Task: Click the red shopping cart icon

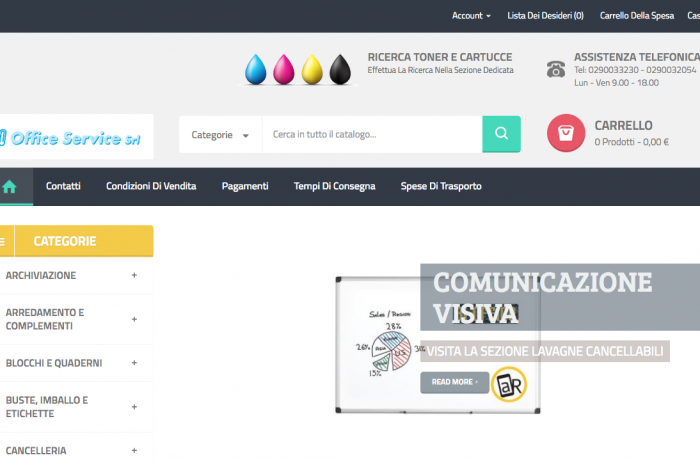Action: tap(566, 134)
